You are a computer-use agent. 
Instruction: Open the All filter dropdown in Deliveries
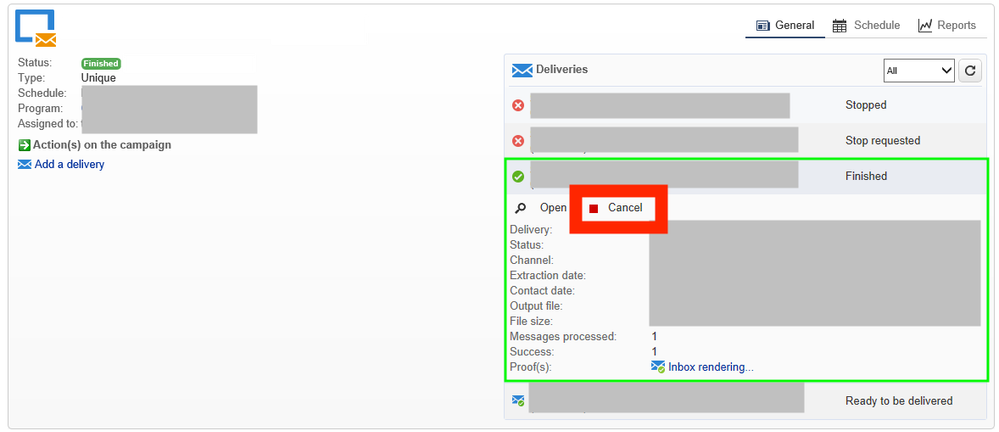pos(919,70)
